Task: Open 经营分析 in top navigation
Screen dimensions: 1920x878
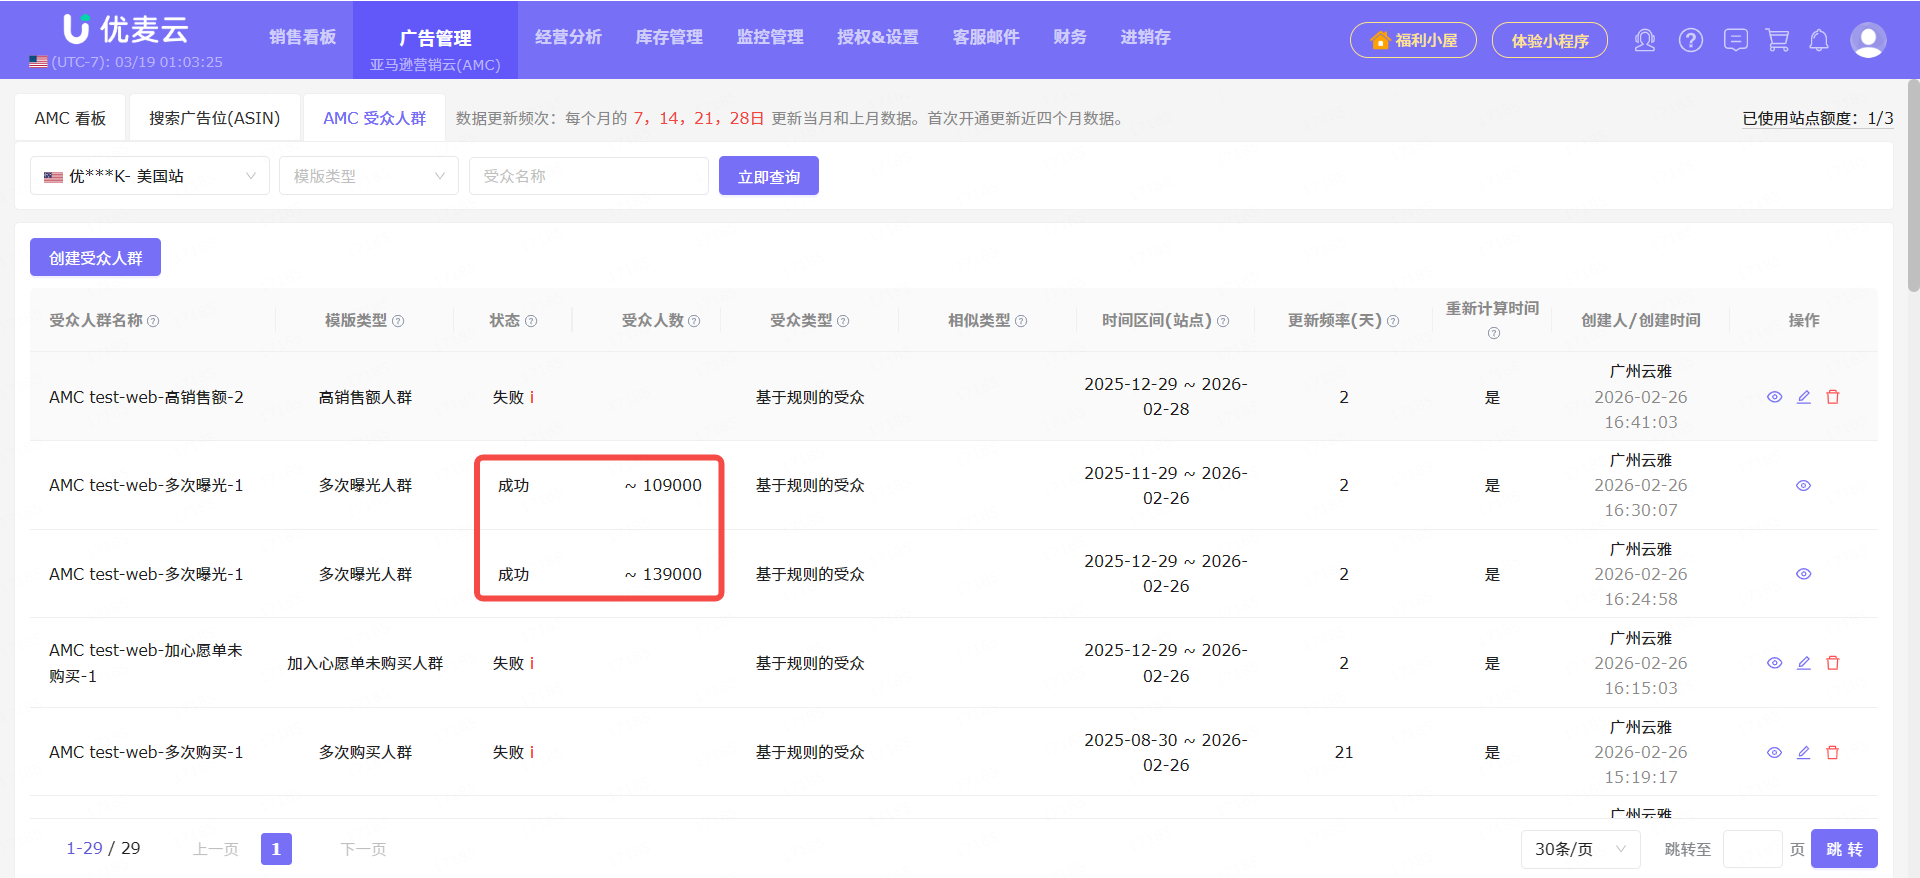Action: click(568, 37)
